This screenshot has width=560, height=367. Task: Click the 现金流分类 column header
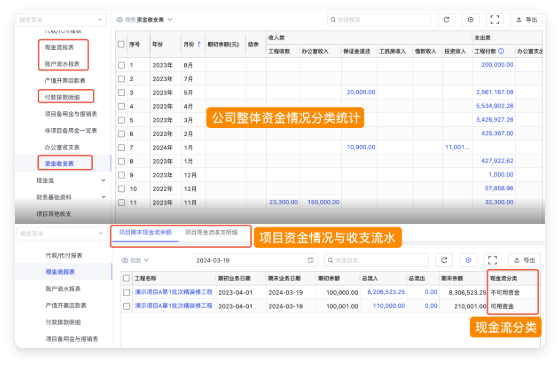(504, 278)
